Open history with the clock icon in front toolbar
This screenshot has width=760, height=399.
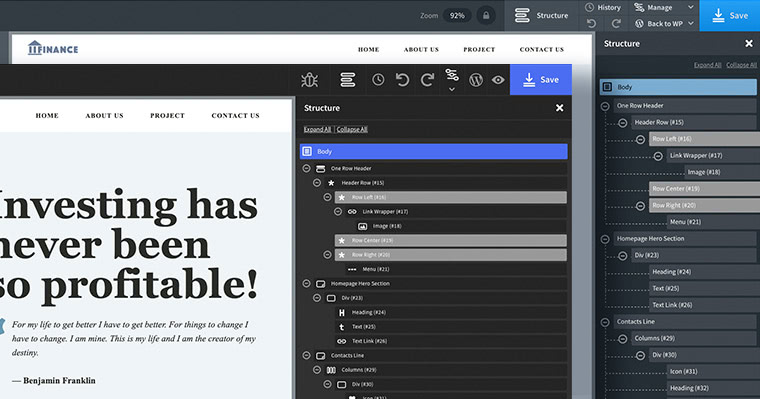click(x=378, y=80)
